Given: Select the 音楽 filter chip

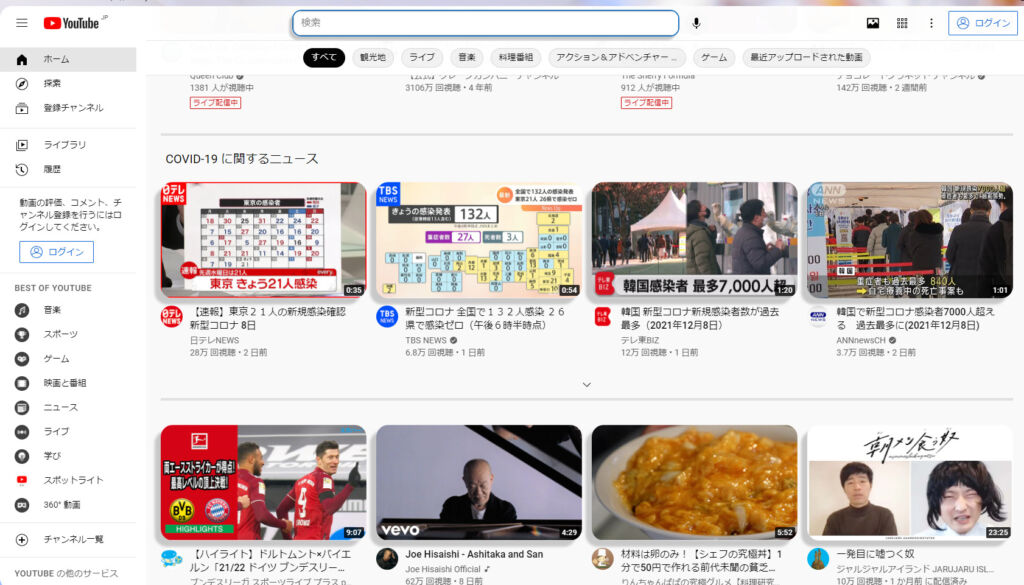Looking at the screenshot, I should (467, 57).
